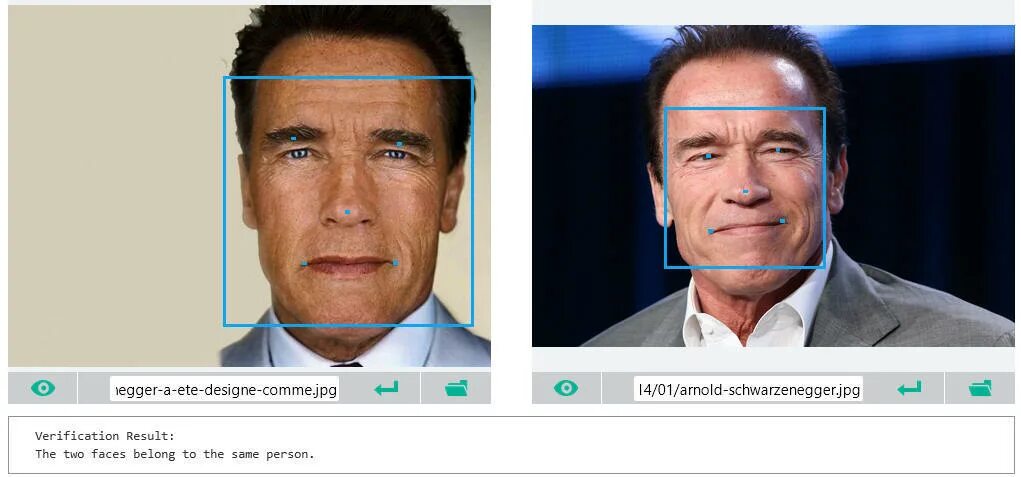This screenshot has width=1021, height=477.
Task: Toggle eye icon beside arnold-schwarzenegger.jpg field
Action: coord(566,388)
